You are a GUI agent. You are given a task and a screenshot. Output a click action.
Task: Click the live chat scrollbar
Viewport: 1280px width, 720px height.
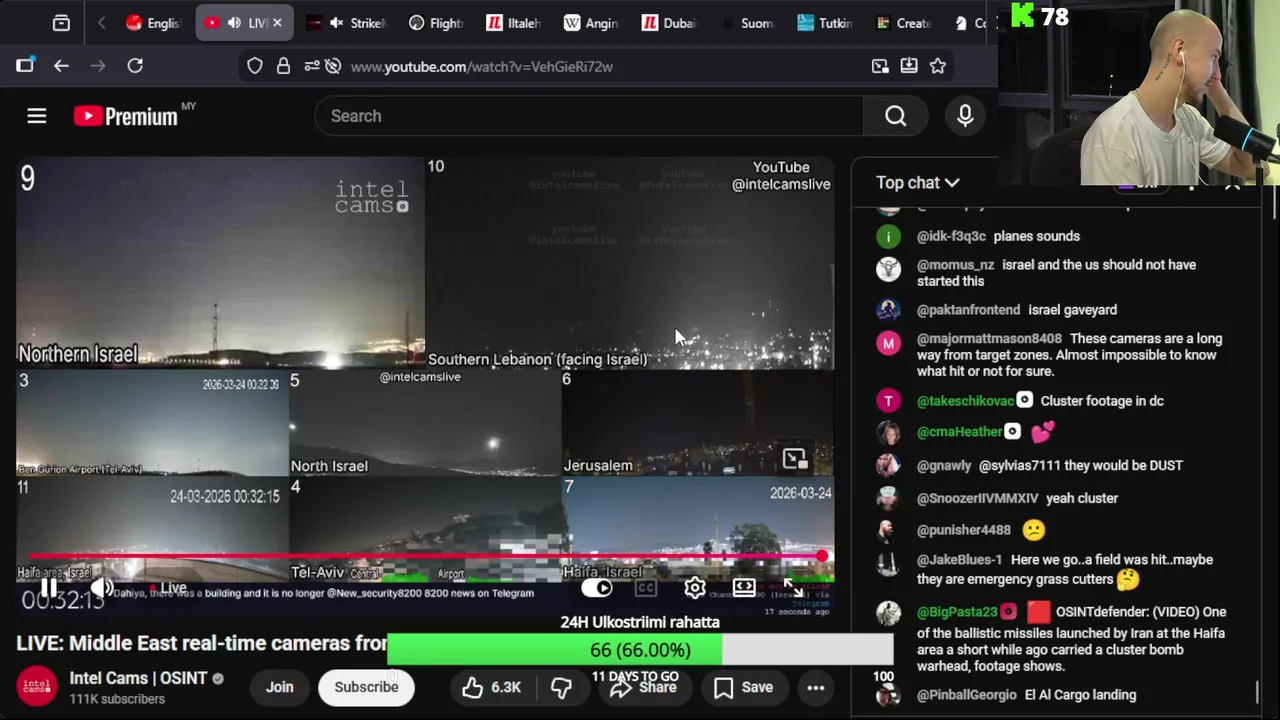tap(1257, 693)
